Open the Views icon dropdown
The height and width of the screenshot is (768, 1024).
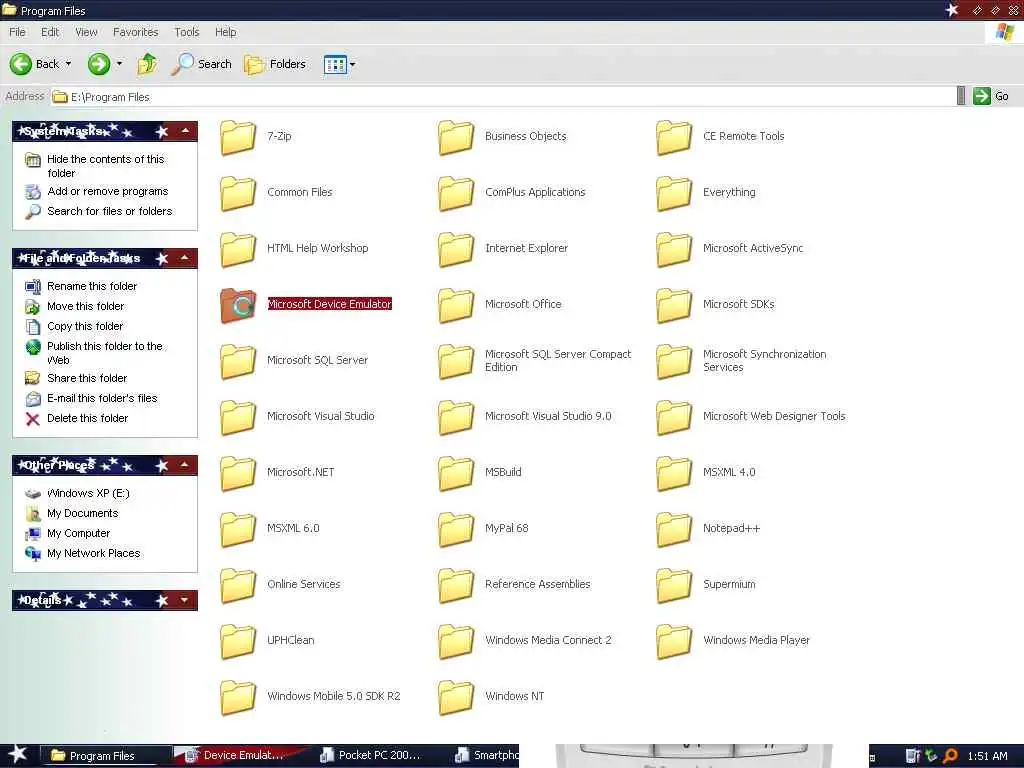340,64
